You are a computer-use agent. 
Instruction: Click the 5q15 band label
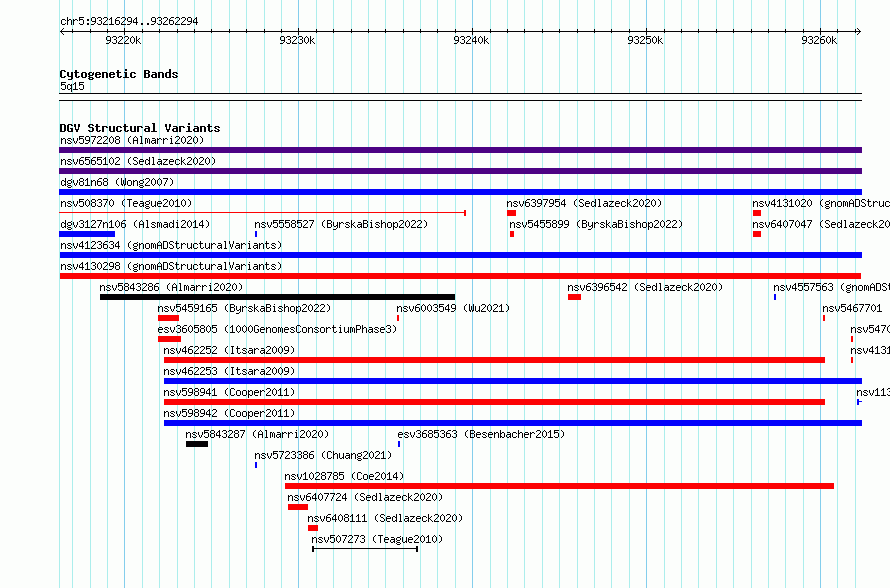tap(72, 86)
